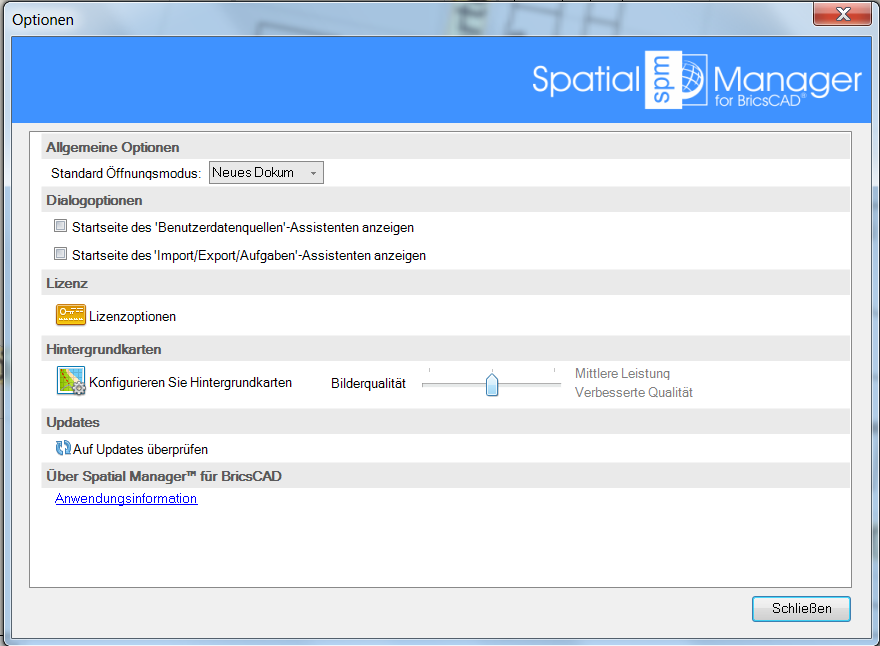Click the Bilderqualität slider handle
This screenshot has width=880, height=646.
491,382
